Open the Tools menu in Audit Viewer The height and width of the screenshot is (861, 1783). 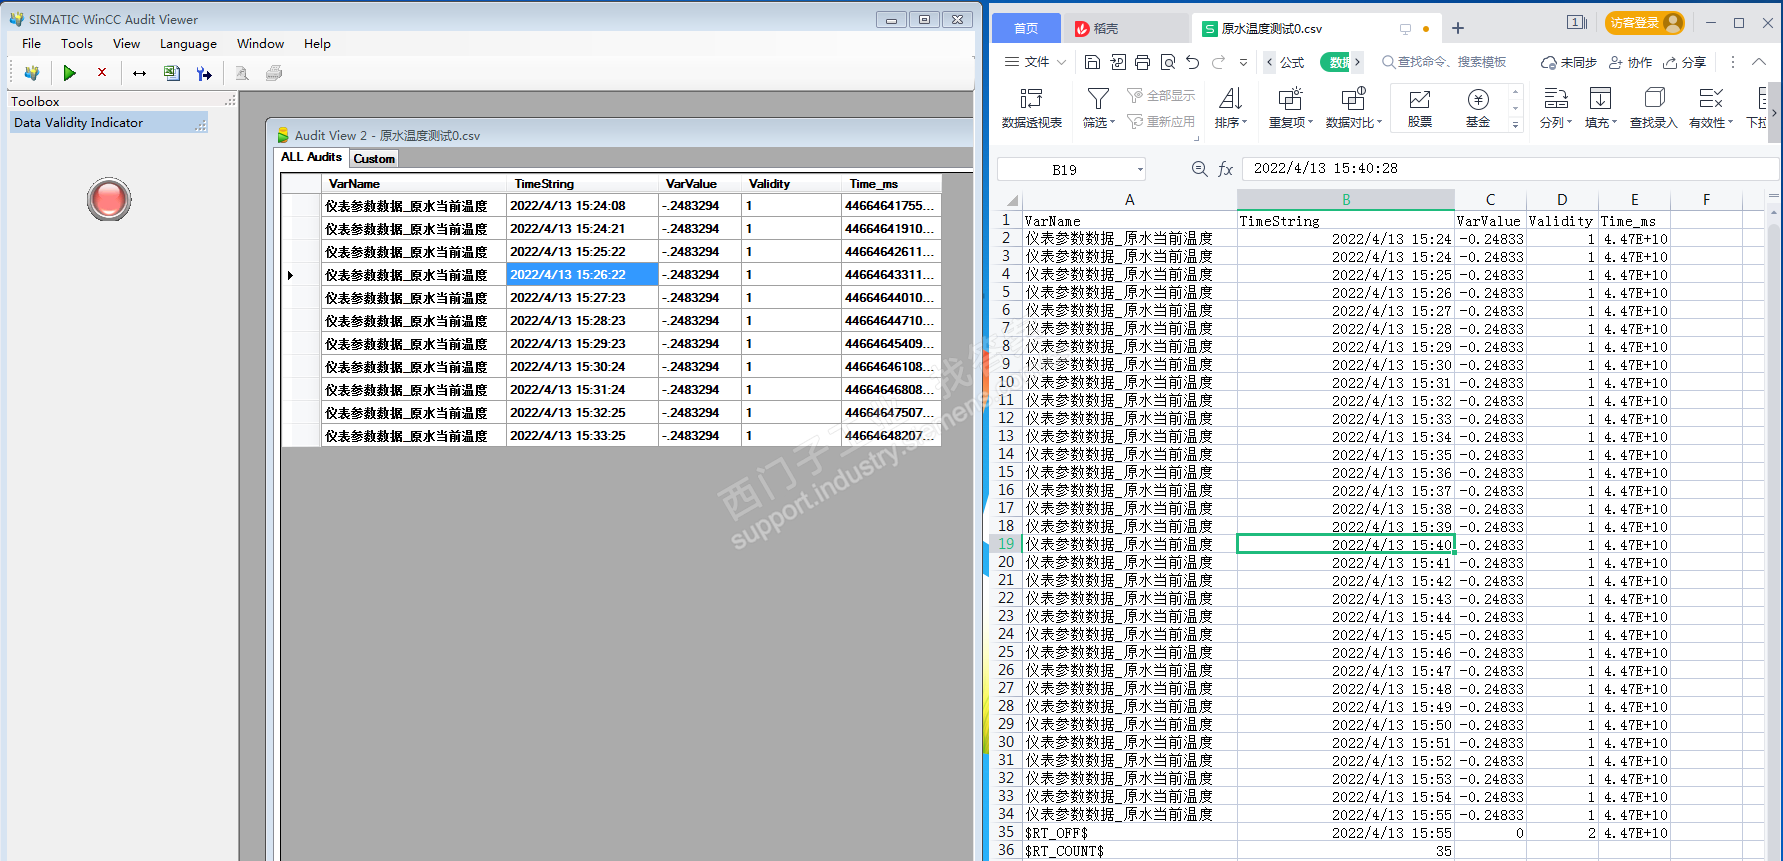(x=77, y=44)
